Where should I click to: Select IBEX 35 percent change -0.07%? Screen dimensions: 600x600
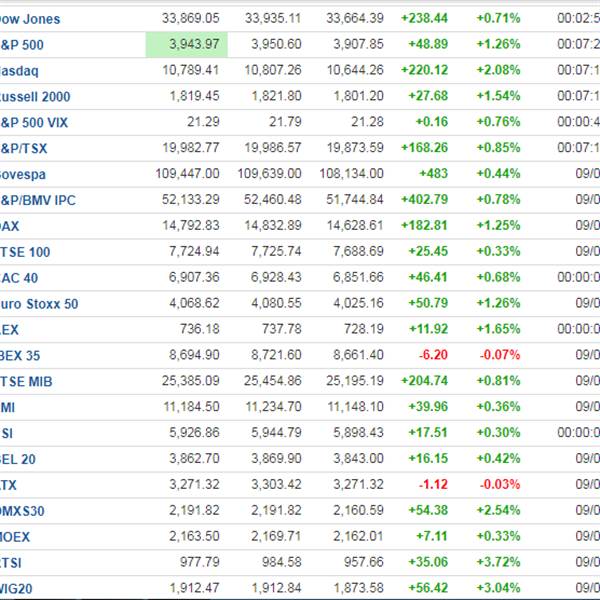click(500, 355)
